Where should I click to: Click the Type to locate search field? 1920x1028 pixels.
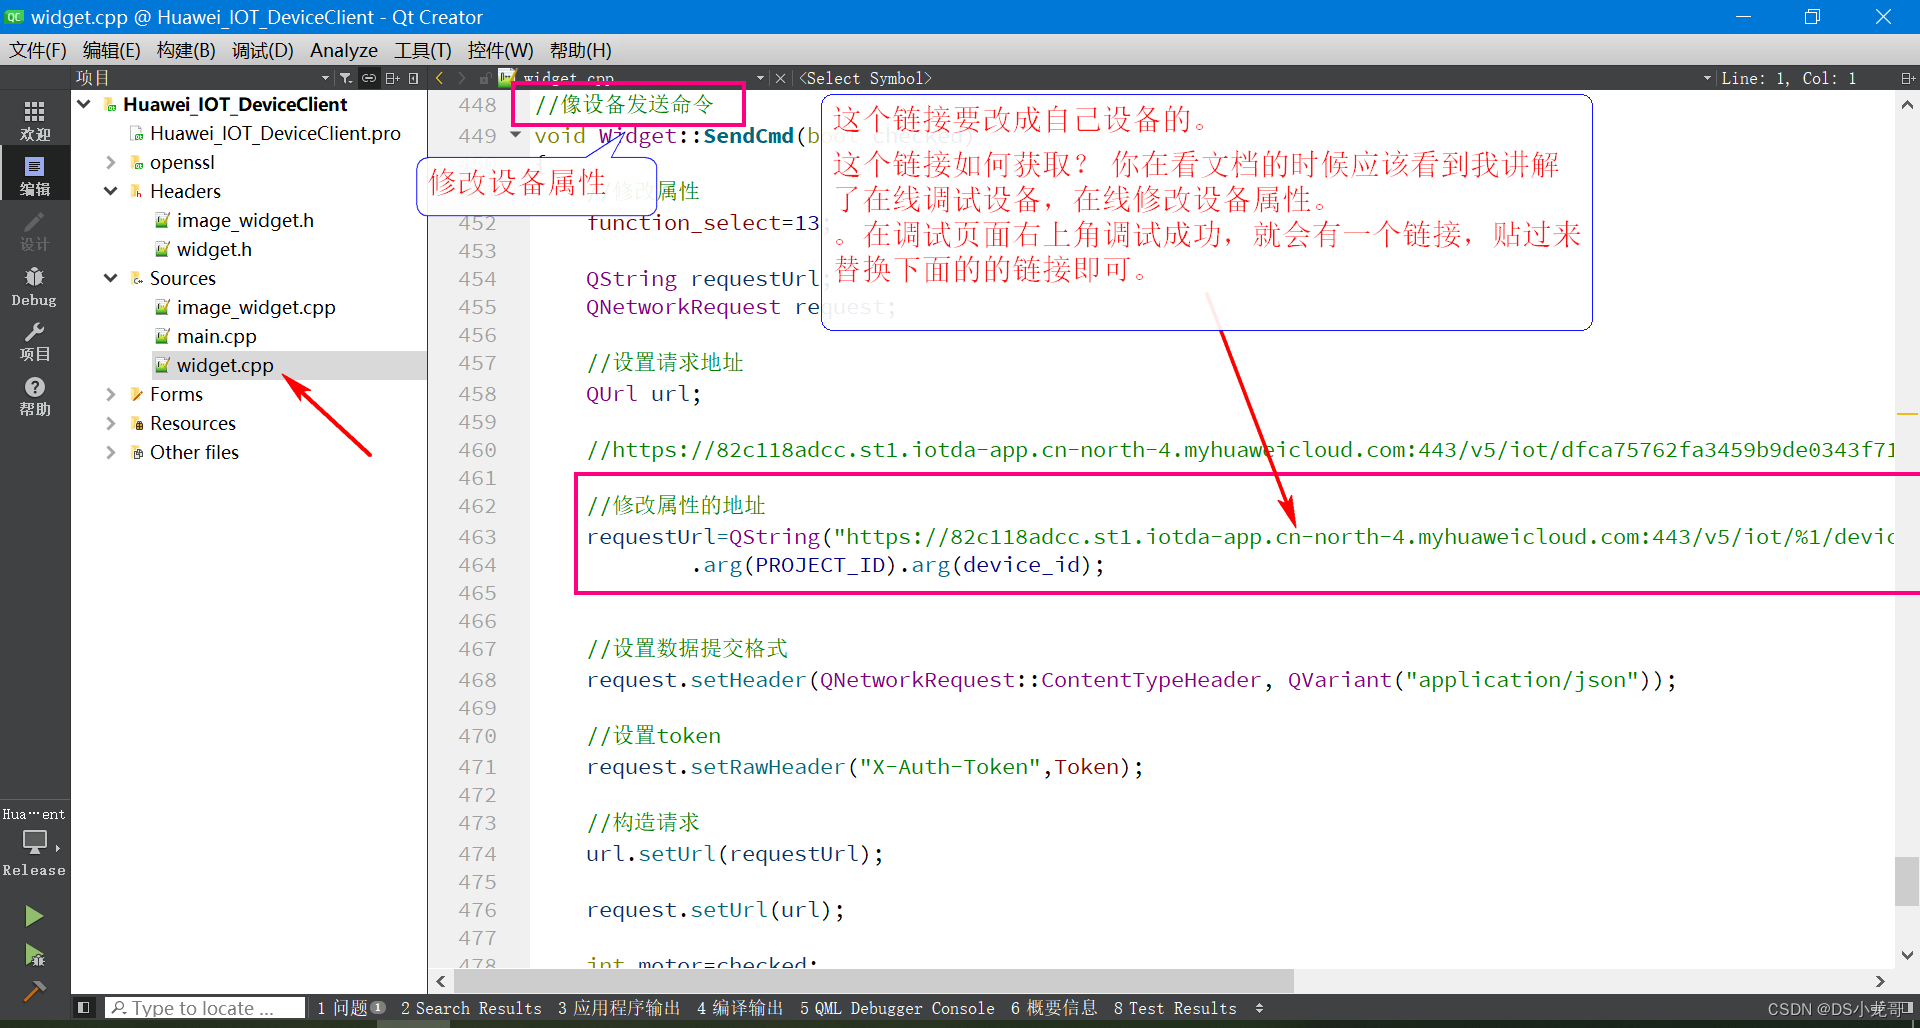[205, 1008]
